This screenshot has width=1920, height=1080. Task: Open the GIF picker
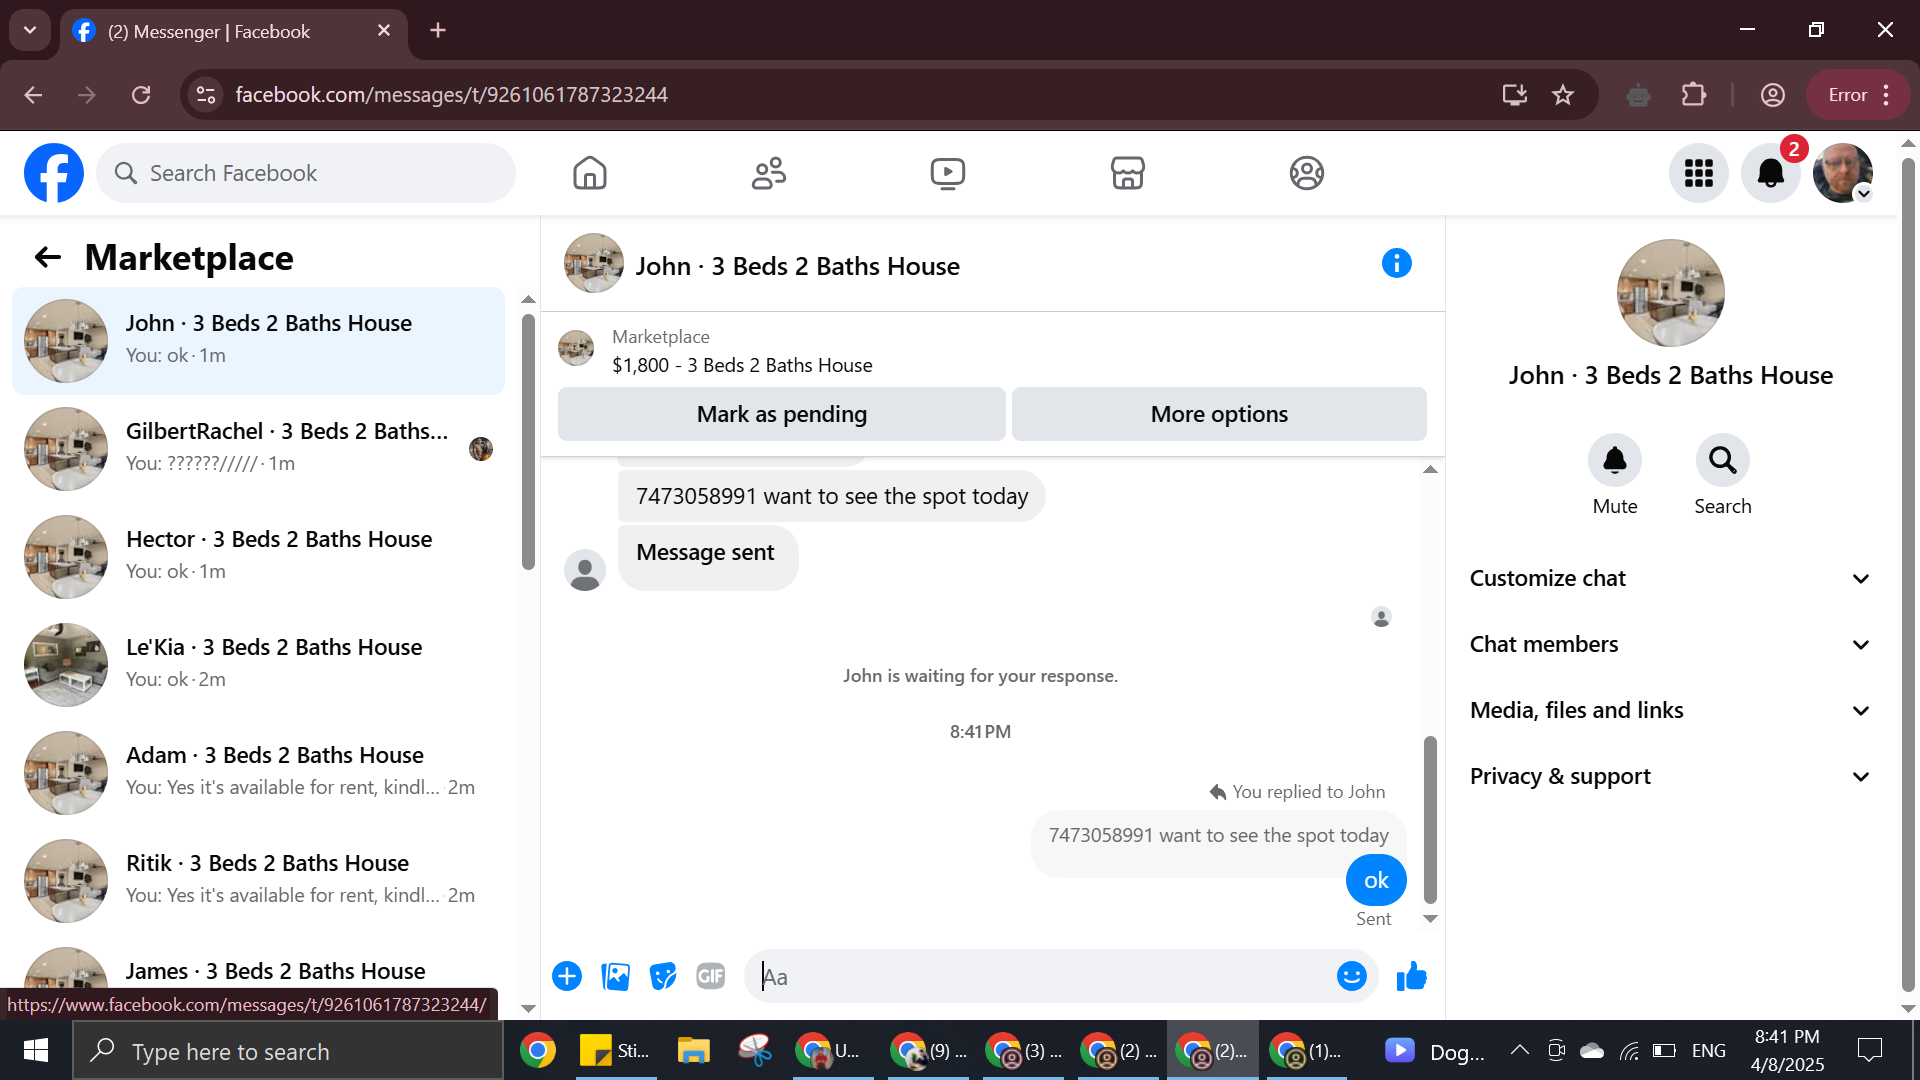[710, 976]
